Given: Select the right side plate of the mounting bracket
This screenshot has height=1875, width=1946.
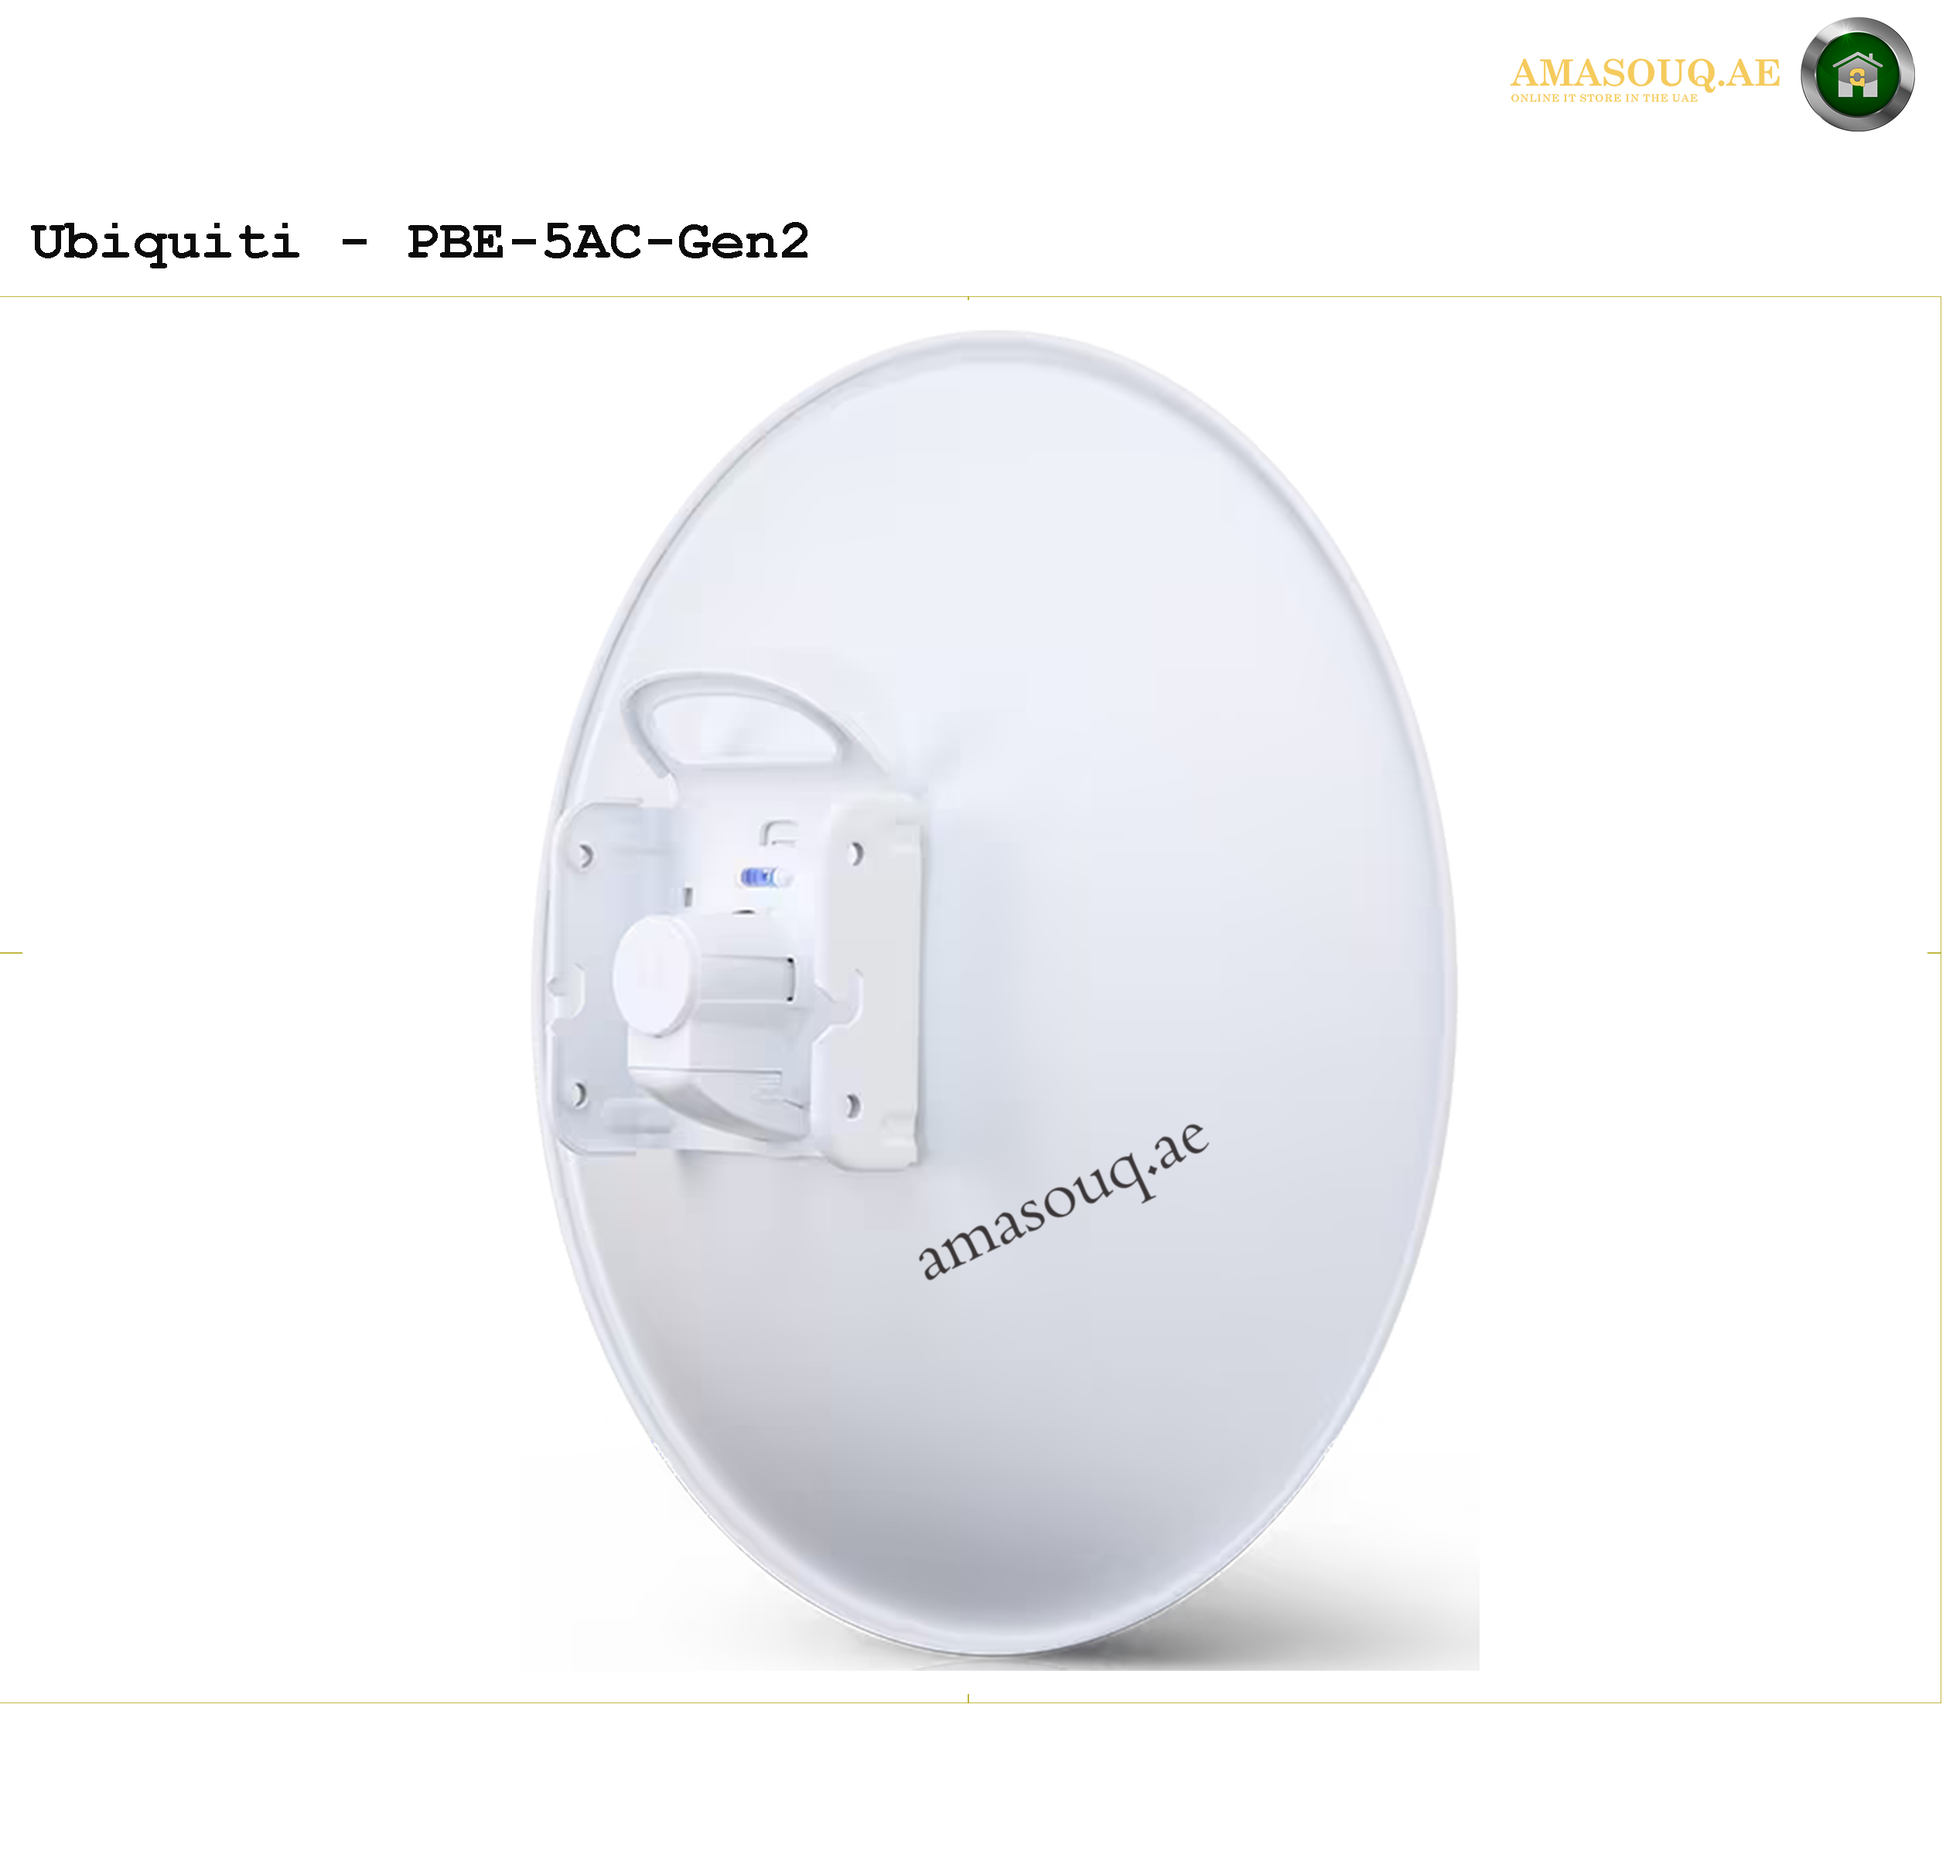Looking at the screenshot, I should pyautogui.click(x=873, y=982).
